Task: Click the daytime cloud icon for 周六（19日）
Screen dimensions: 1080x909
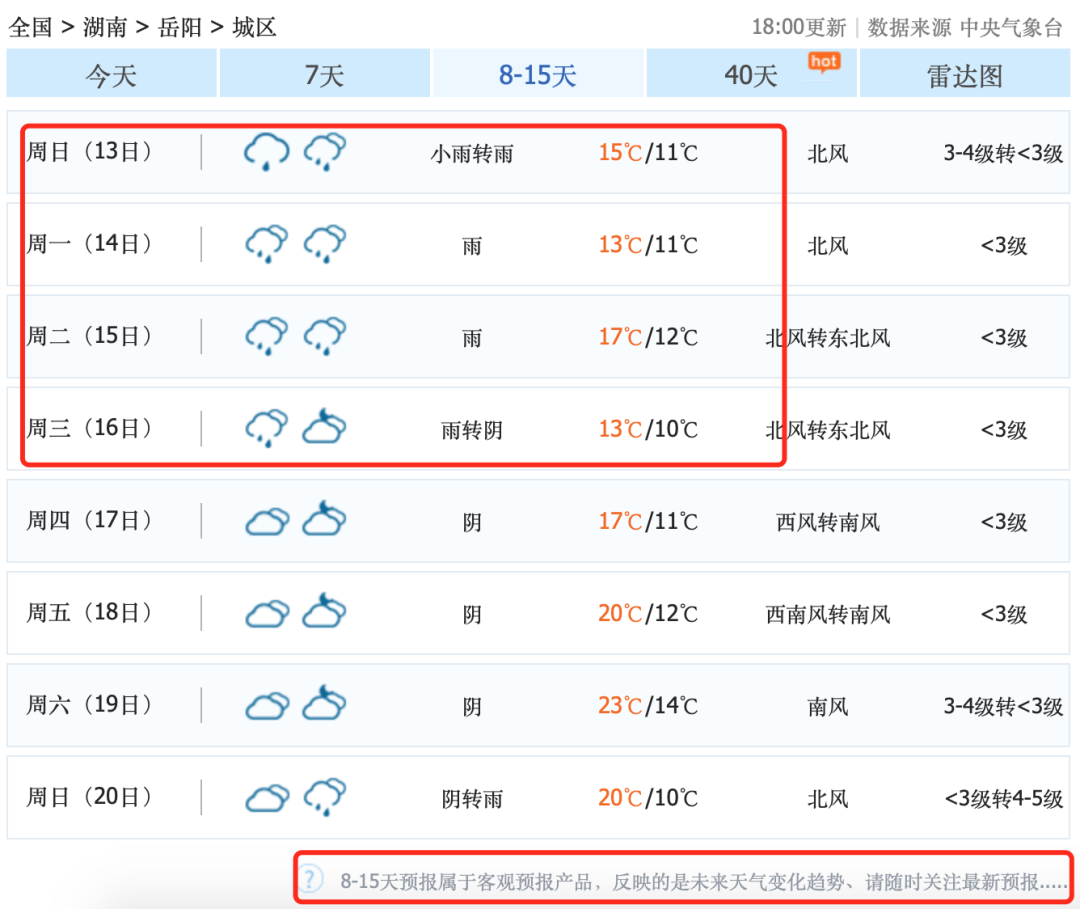Action: [x=266, y=705]
